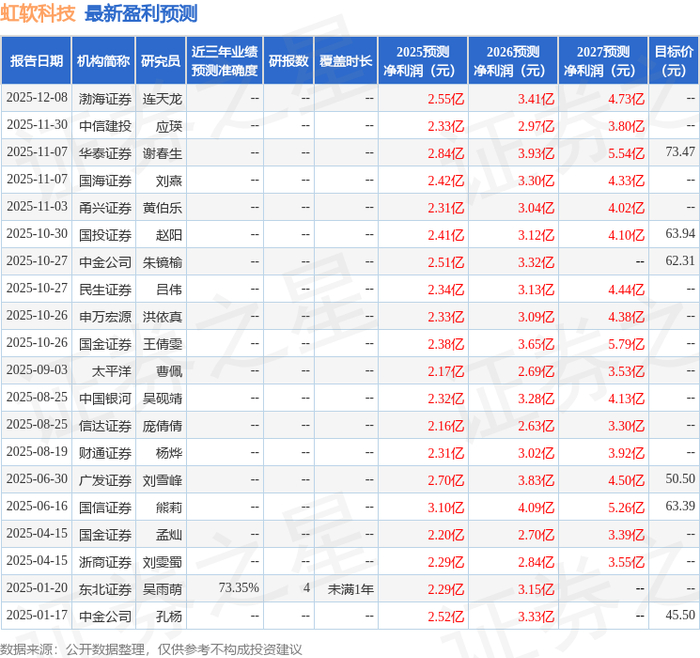
Task: Select 国海证券 institution cell
Action: click(105, 180)
